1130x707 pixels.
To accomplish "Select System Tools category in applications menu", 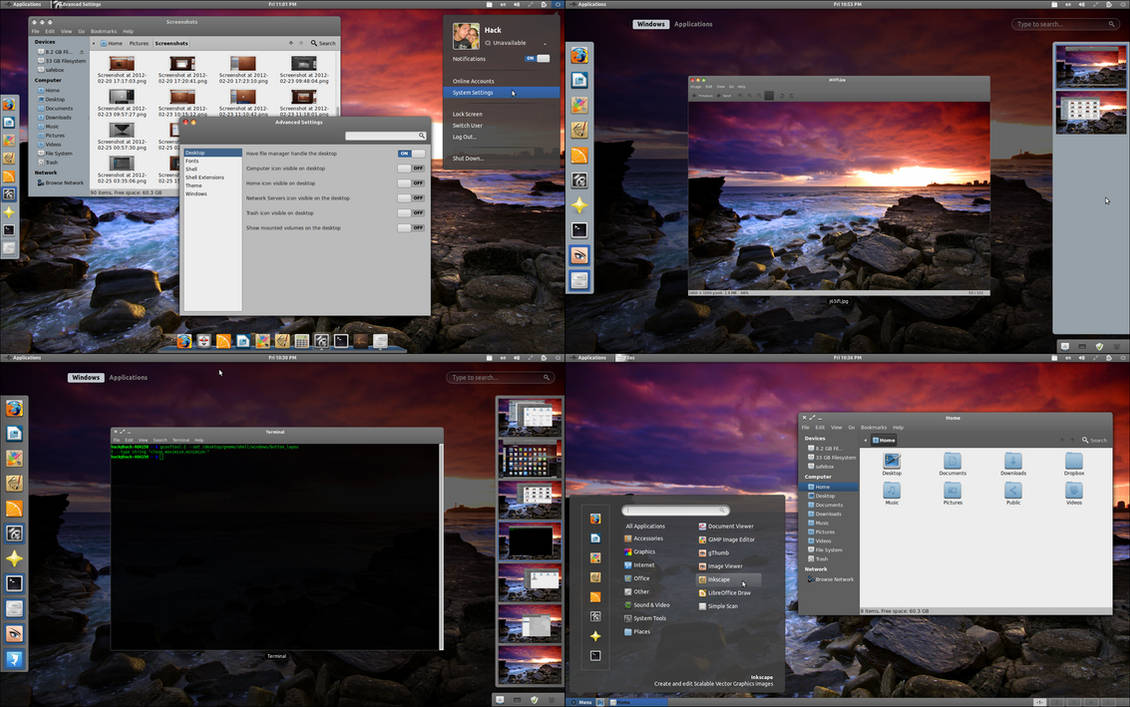I will (645, 618).
